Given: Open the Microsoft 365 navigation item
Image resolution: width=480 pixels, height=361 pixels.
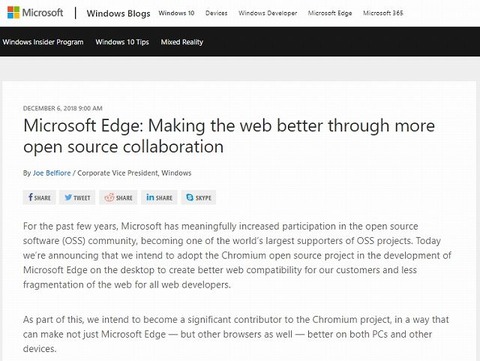Looking at the screenshot, I should tap(383, 13).
